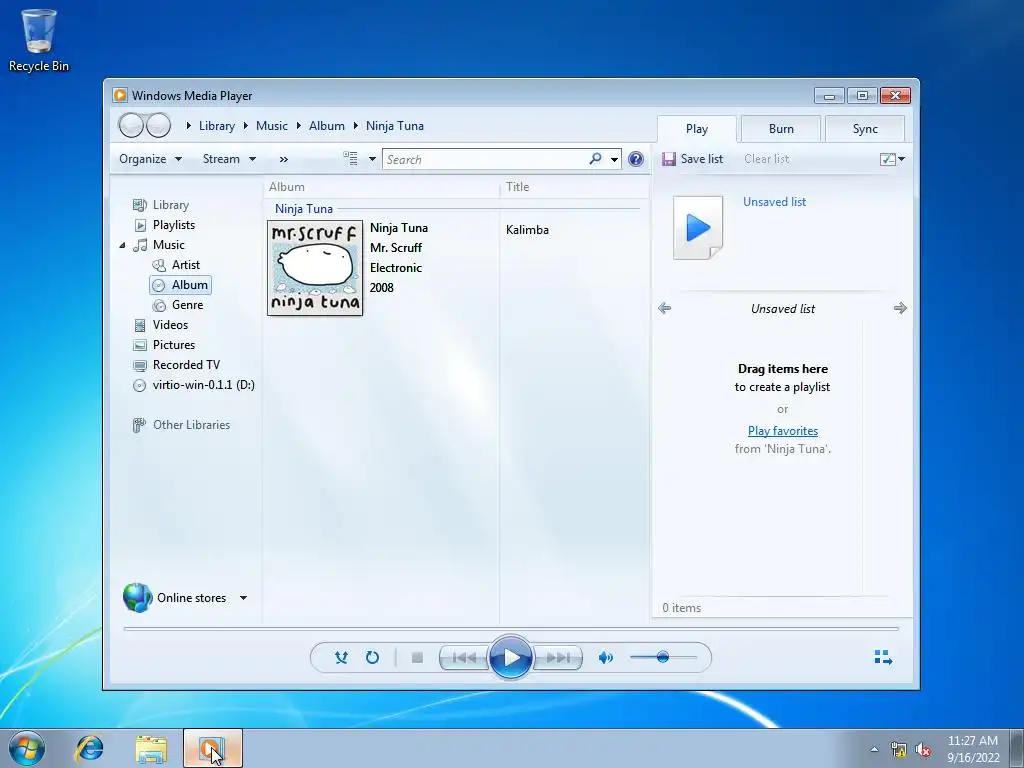The width and height of the screenshot is (1024, 768).
Task: Collapse the Music tree node
Action: 122,245
